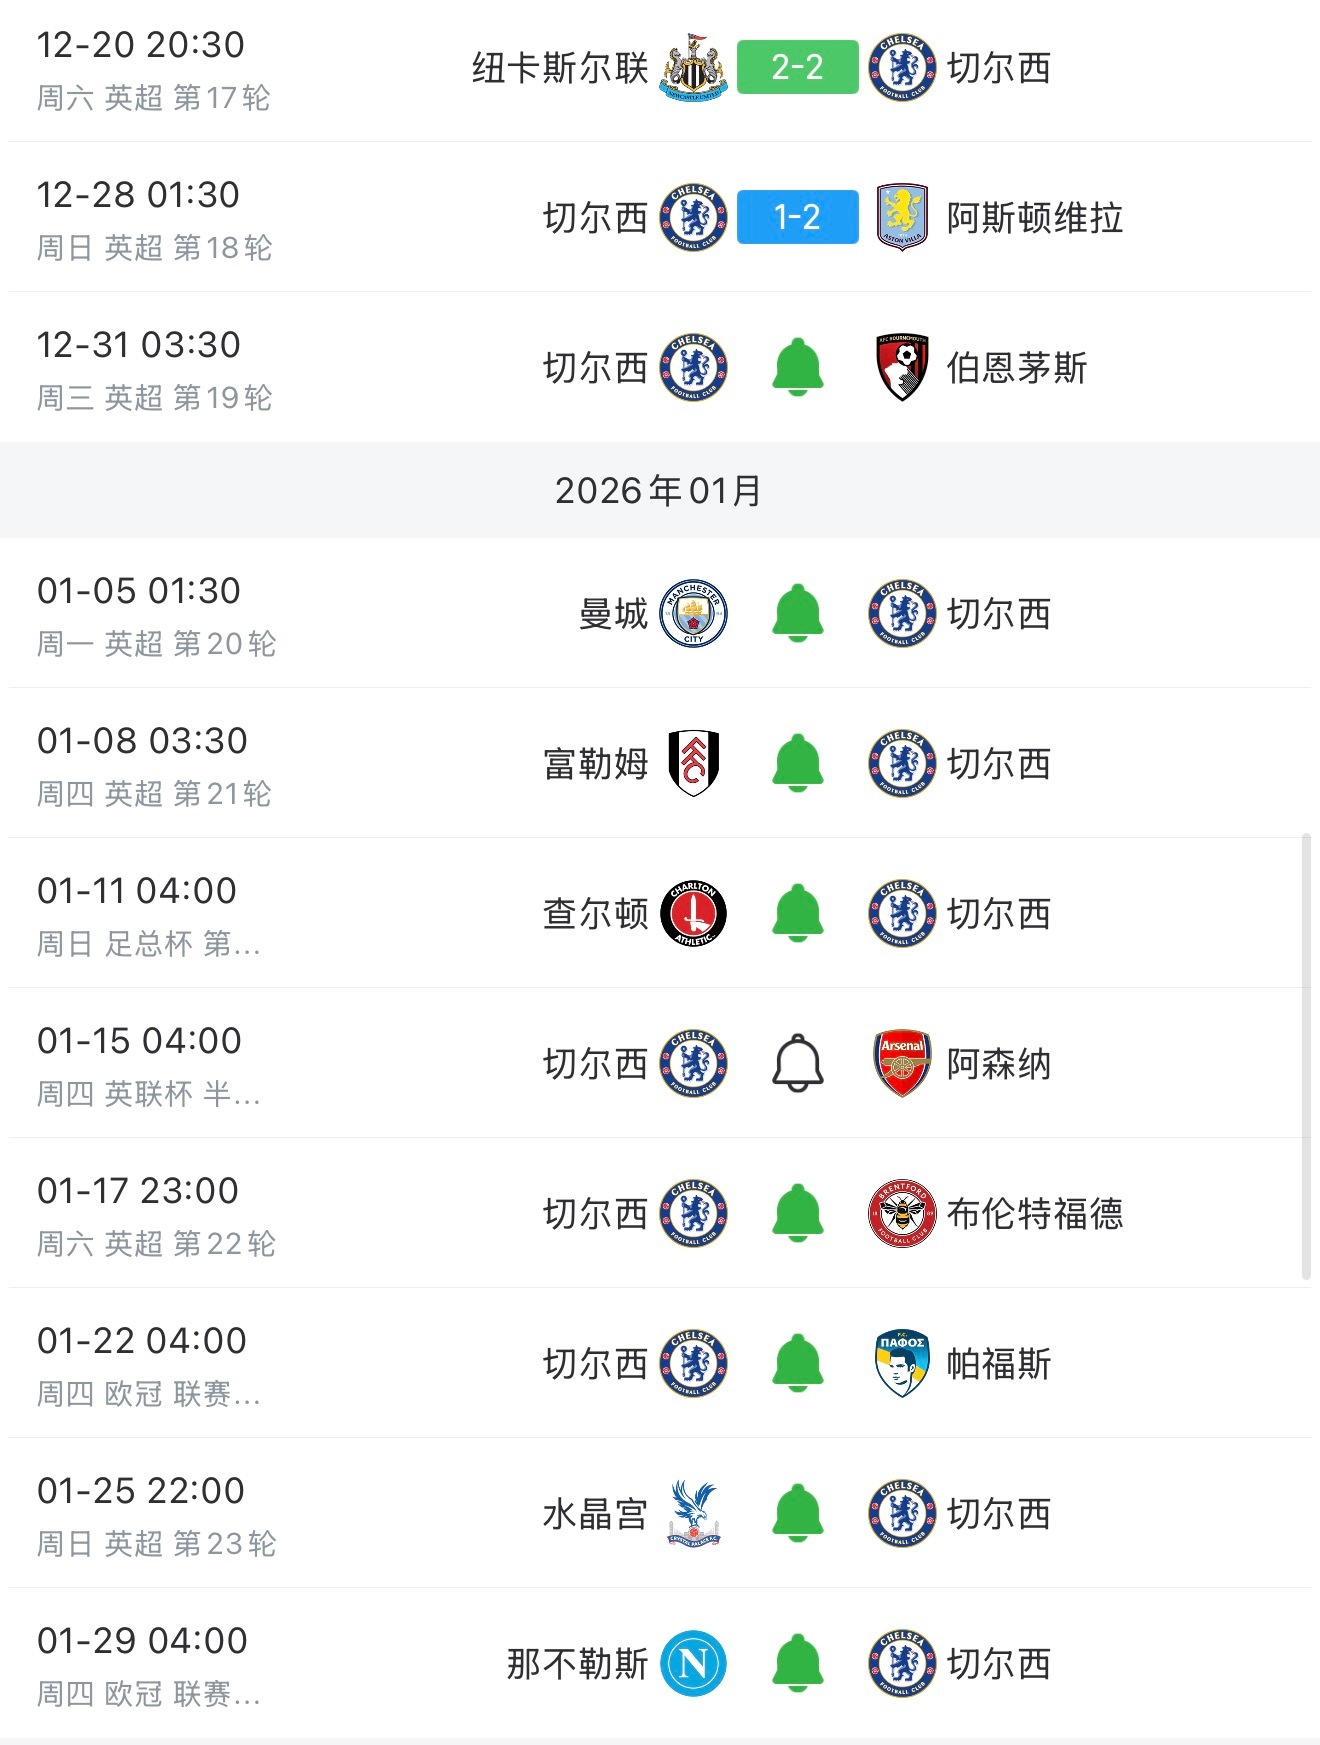The height and width of the screenshot is (1745, 1320).
Task: Open the Arsenal club crest
Action: point(902,1063)
